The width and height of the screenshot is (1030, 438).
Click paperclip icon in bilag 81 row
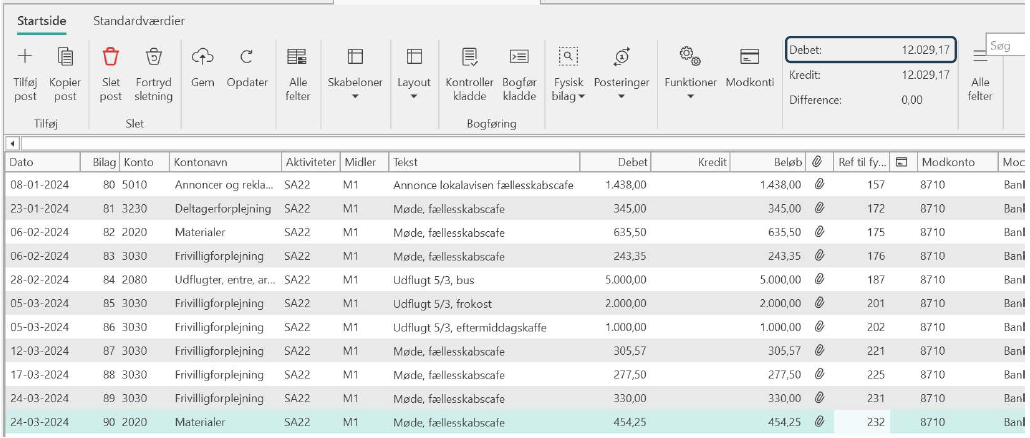[819, 209]
